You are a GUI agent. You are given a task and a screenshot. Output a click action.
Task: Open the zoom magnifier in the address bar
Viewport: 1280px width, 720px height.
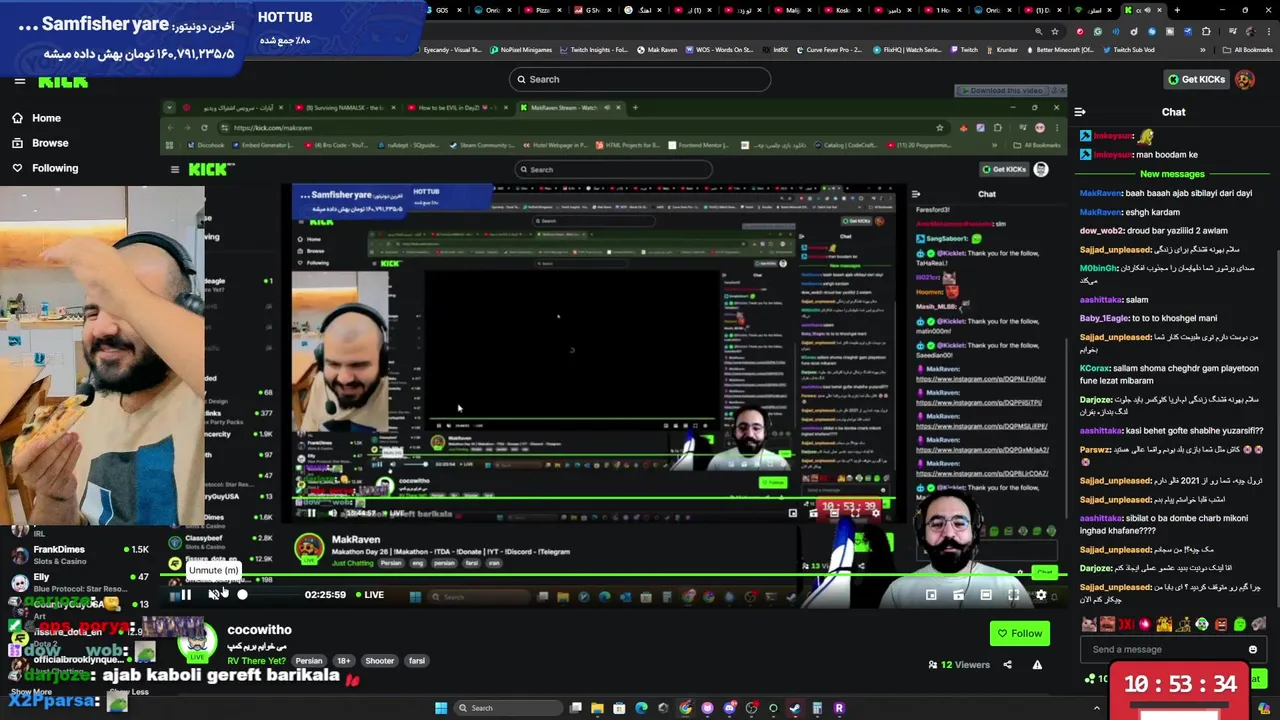(x=1039, y=31)
